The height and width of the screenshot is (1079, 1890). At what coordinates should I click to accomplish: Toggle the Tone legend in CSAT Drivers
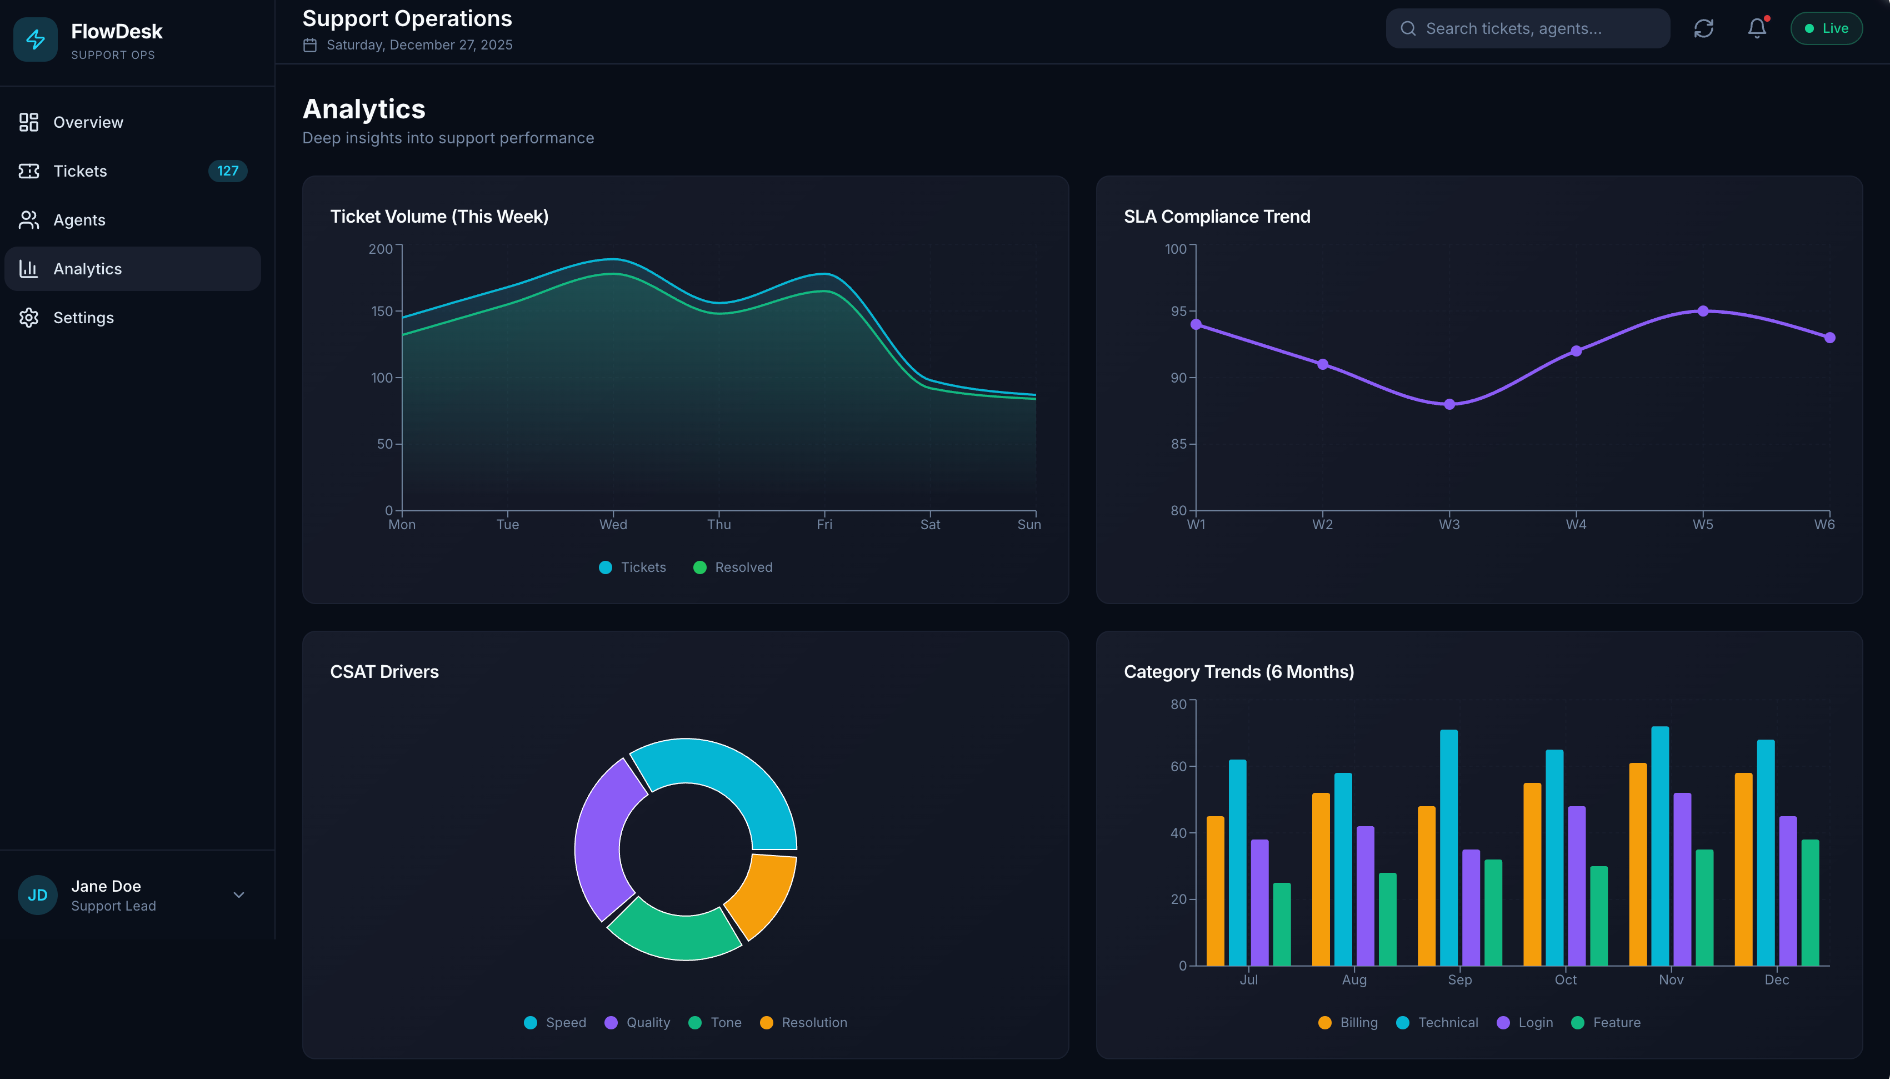point(715,1022)
